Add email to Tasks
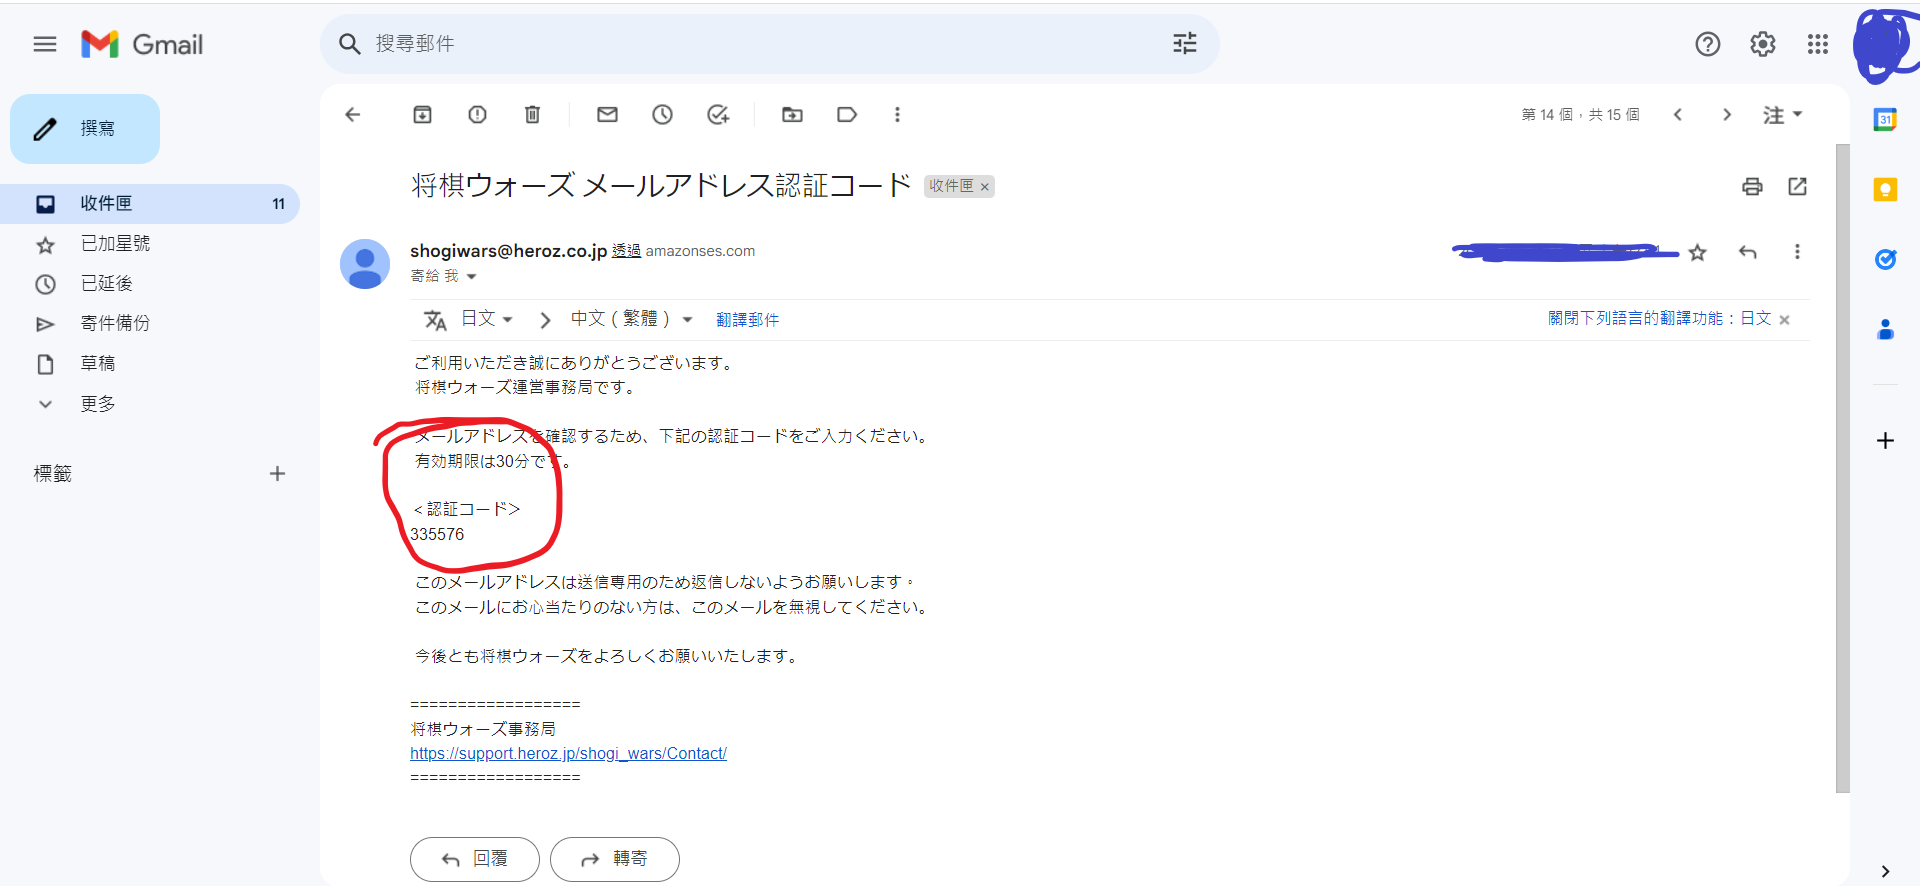1920x886 pixels. [x=718, y=115]
